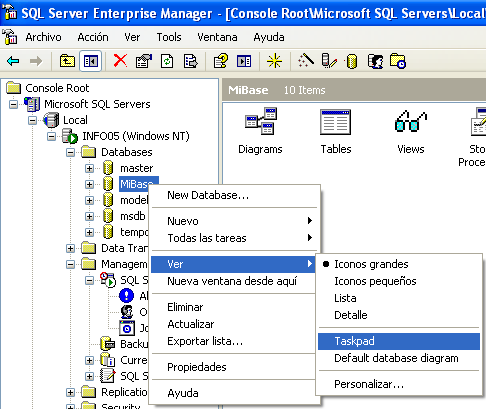Click the msdb database cylinder icon
The height and width of the screenshot is (409, 486).
[108, 216]
